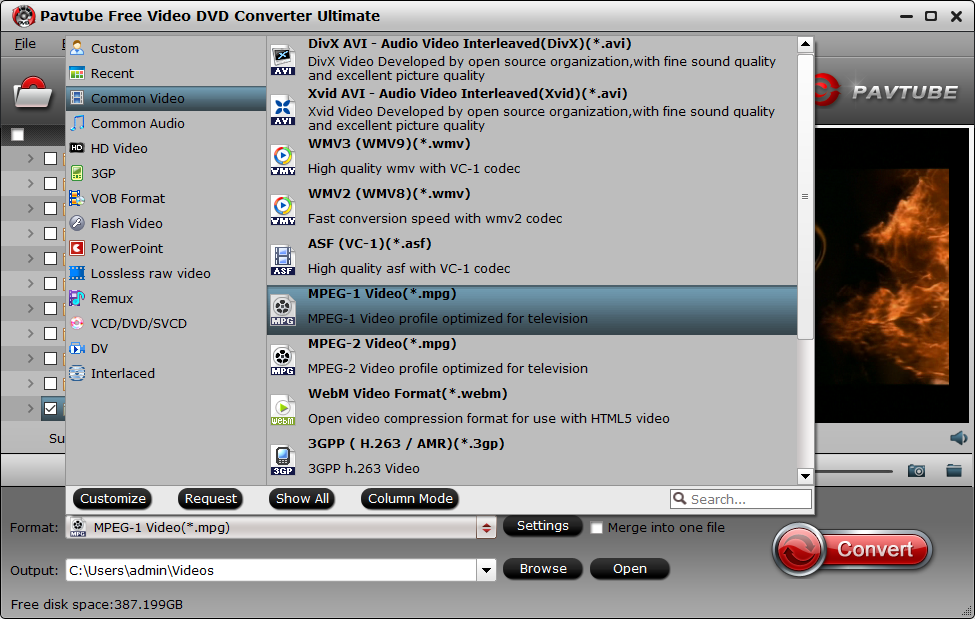The width and height of the screenshot is (975, 619).
Task: Click the speaker volume icon
Action: tap(958, 438)
